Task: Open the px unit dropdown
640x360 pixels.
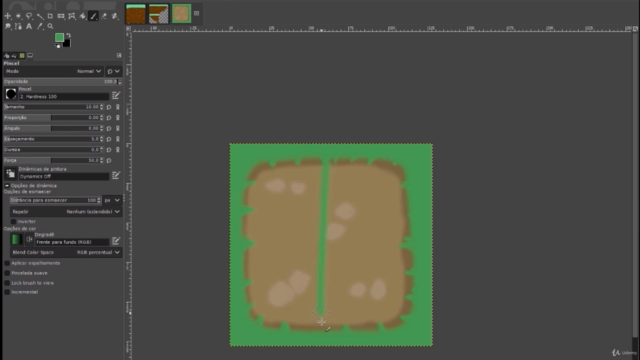Action: pyautogui.click(x=112, y=200)
